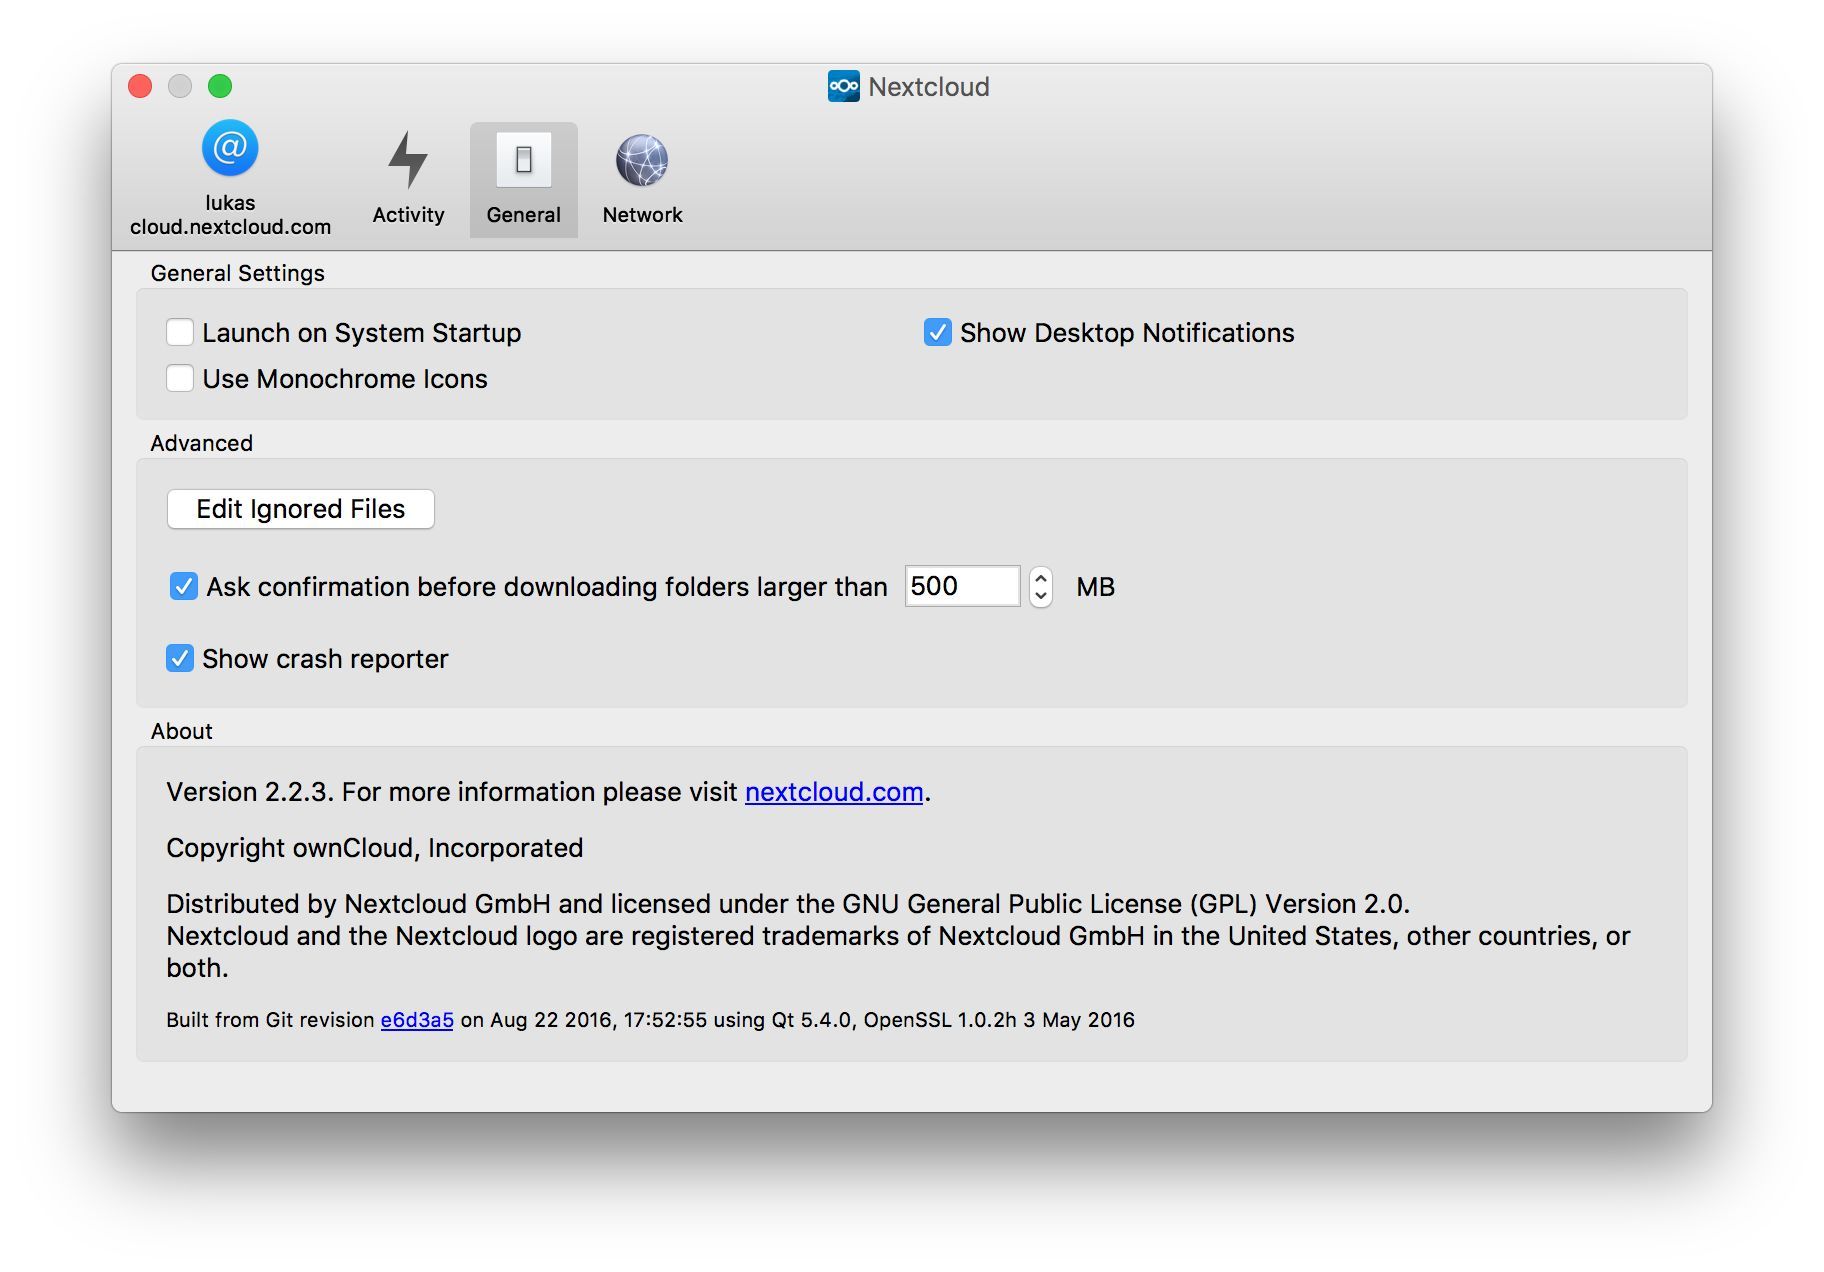Click the Nextcloud logo in title bar
The image size is (1824, 1272).
click(x=843, y=87)
